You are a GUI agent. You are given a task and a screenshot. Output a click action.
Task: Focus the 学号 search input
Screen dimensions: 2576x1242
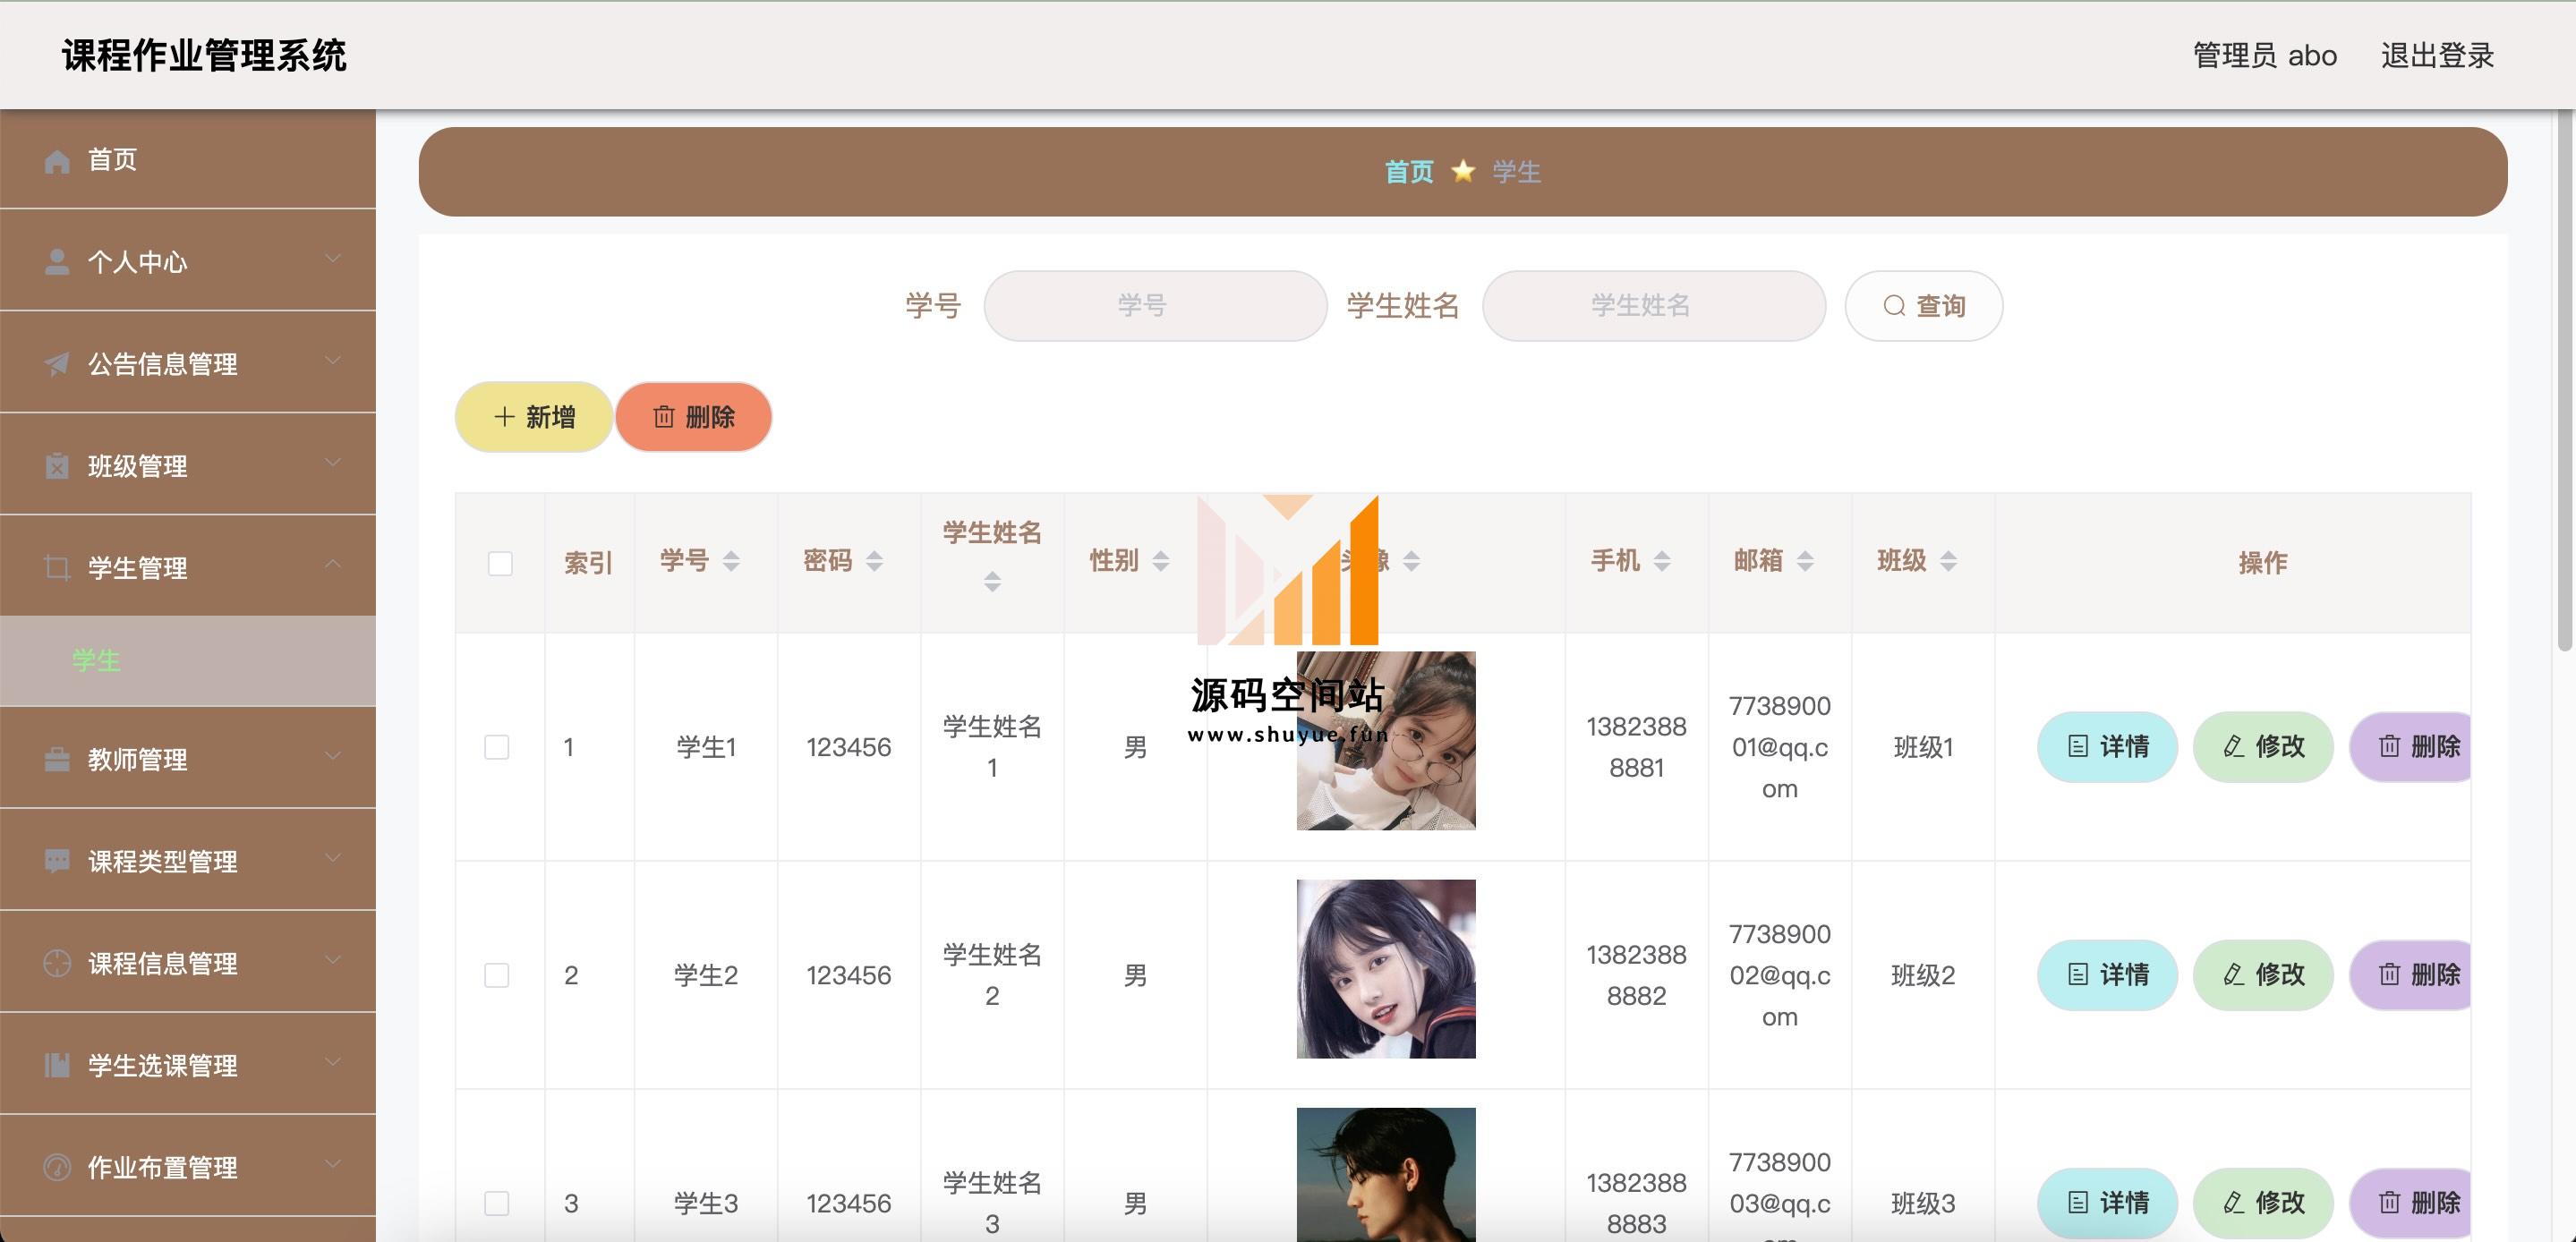(1155, 306)
